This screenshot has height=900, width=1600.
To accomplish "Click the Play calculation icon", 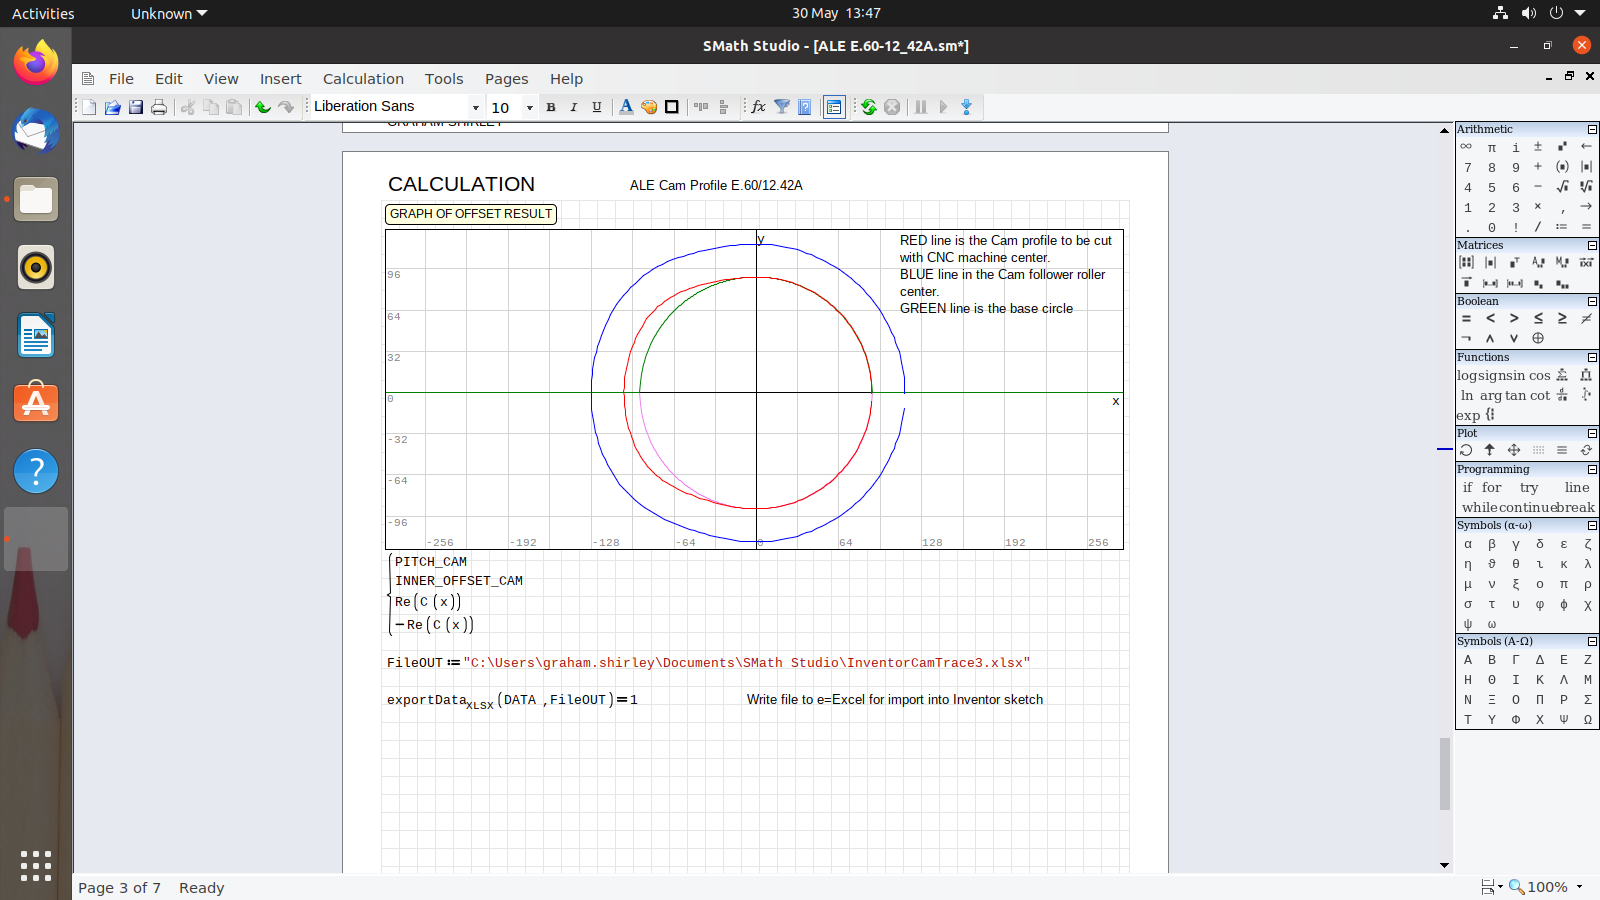I will (943, 107).
